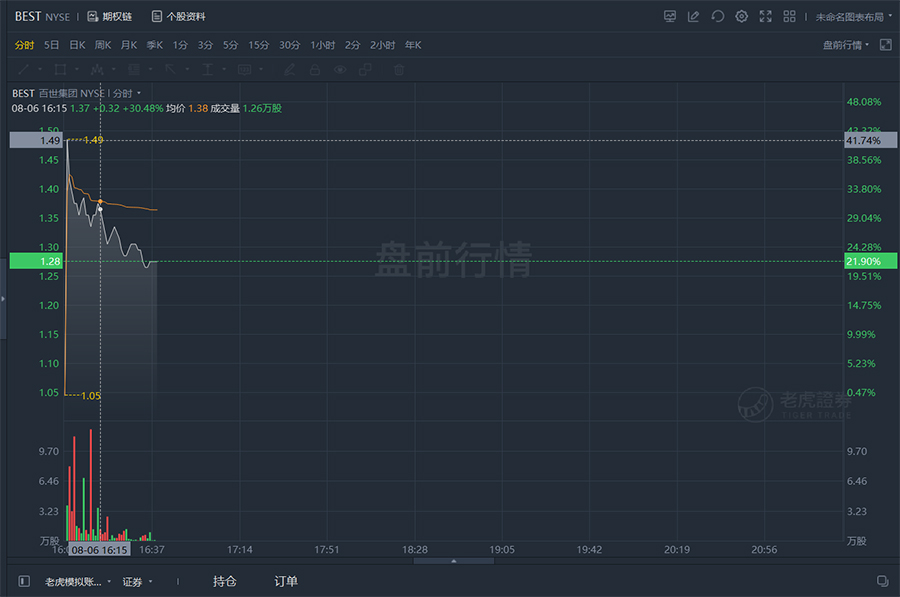The width and height of the screenshot is (900, 597).
Task: Expand the Fibonacci tool options arrow
Action: coord(150,69)
